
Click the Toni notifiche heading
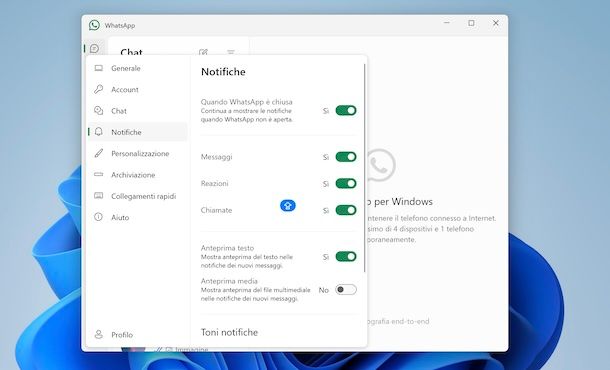pyautogui.click(x=230, y=332)
